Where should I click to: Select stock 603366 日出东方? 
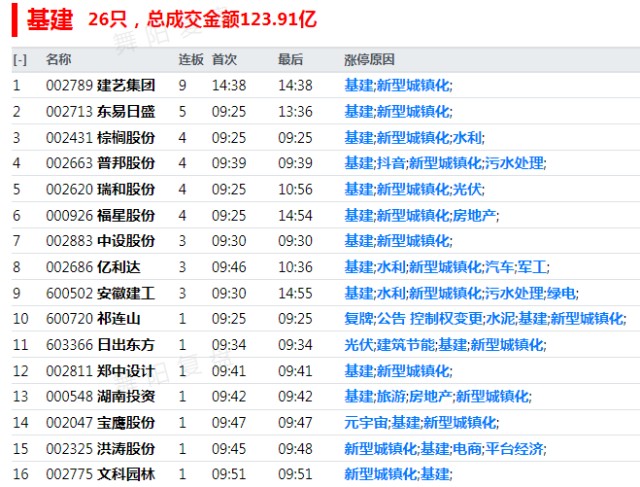click(x=100, y=345)
